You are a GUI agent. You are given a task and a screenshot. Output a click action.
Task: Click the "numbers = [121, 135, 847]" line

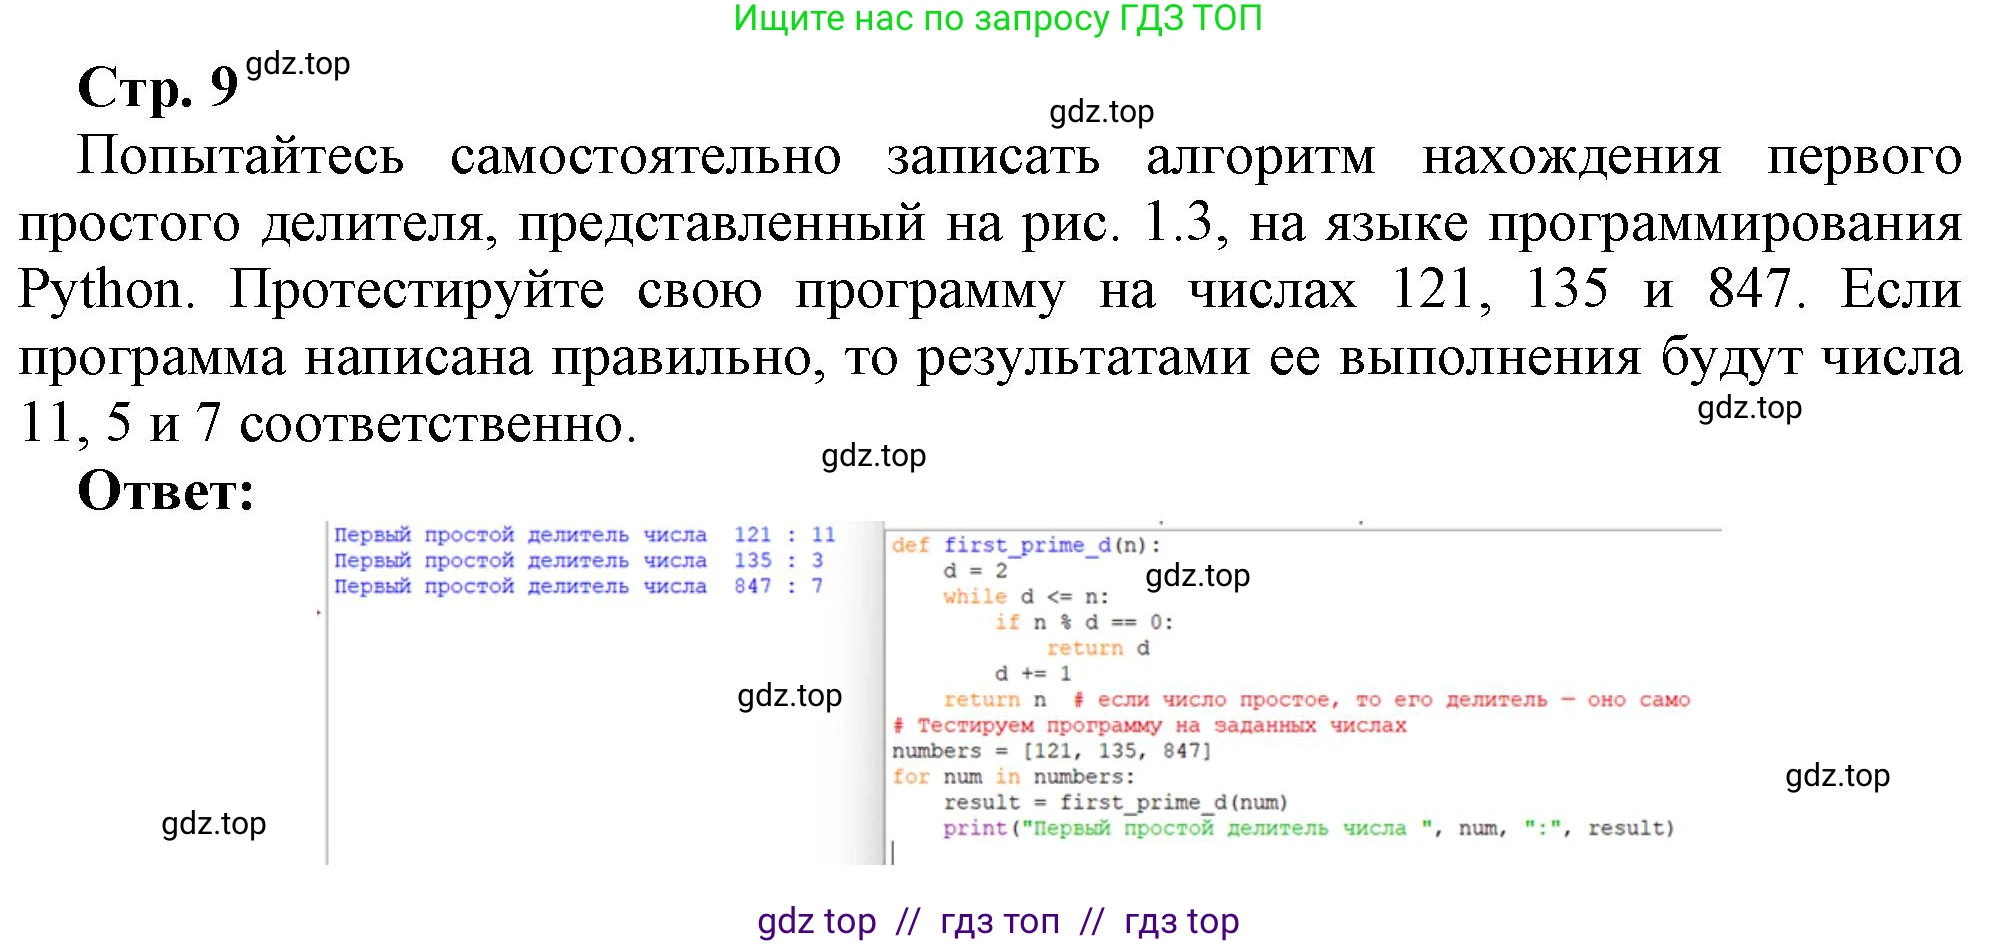coord(1050,751)
